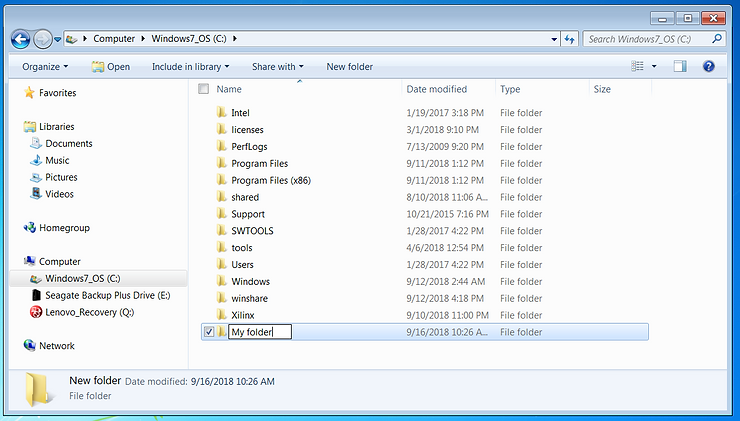Screen dimensions: 740x421
Task: Click the 7/13/2009 9:20 PM date cell
Action: 445,147
